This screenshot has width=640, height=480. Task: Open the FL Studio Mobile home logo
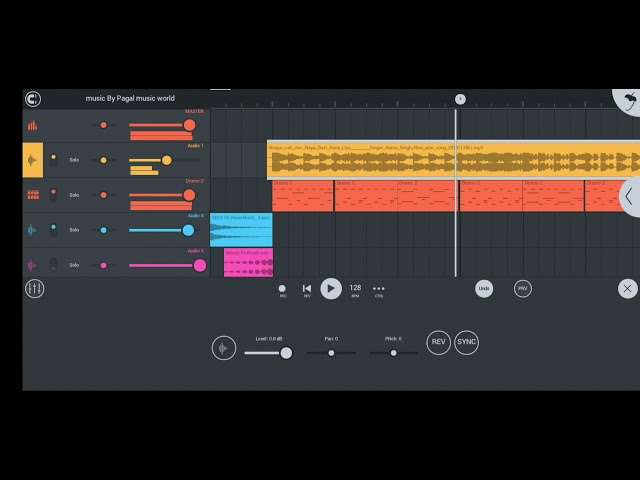coord(33,99)
